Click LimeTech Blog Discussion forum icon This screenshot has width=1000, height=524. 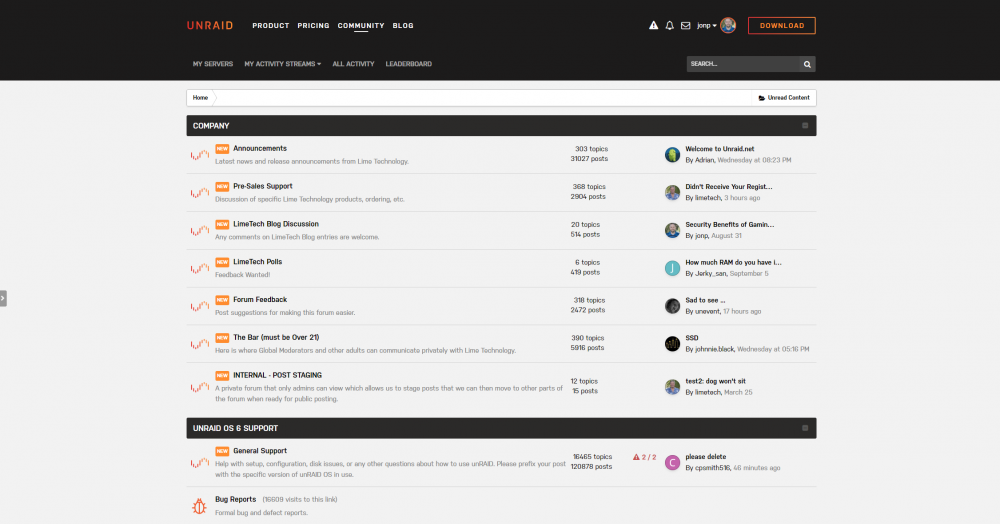[x=200, y=230]
